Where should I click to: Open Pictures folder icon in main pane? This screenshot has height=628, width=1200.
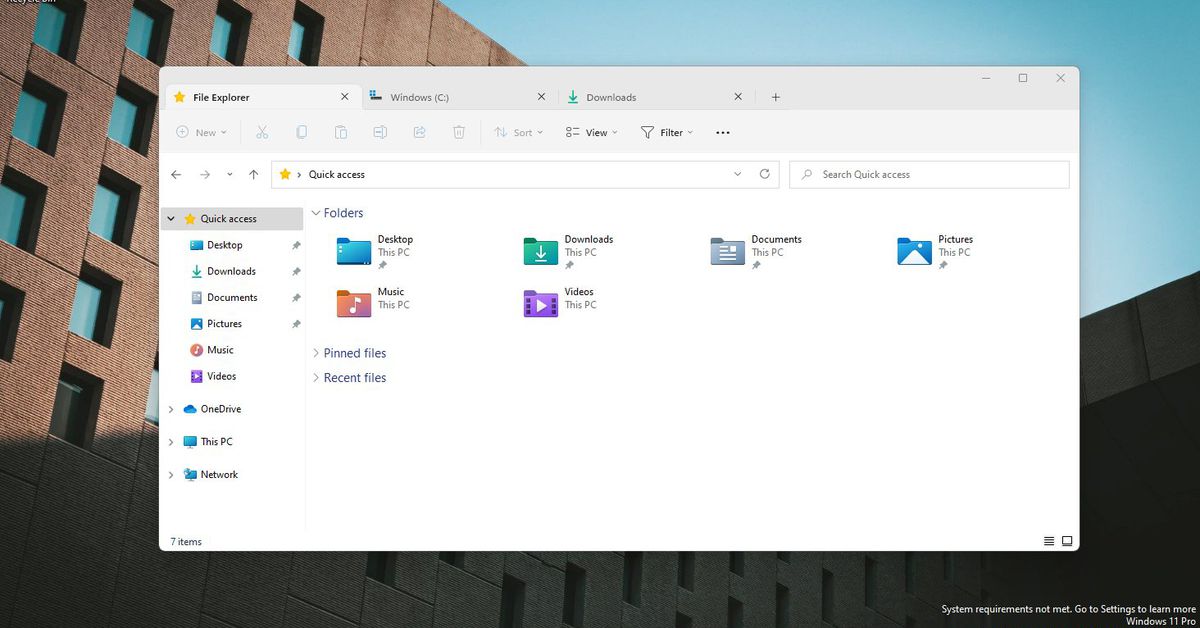tap(915, 251)
